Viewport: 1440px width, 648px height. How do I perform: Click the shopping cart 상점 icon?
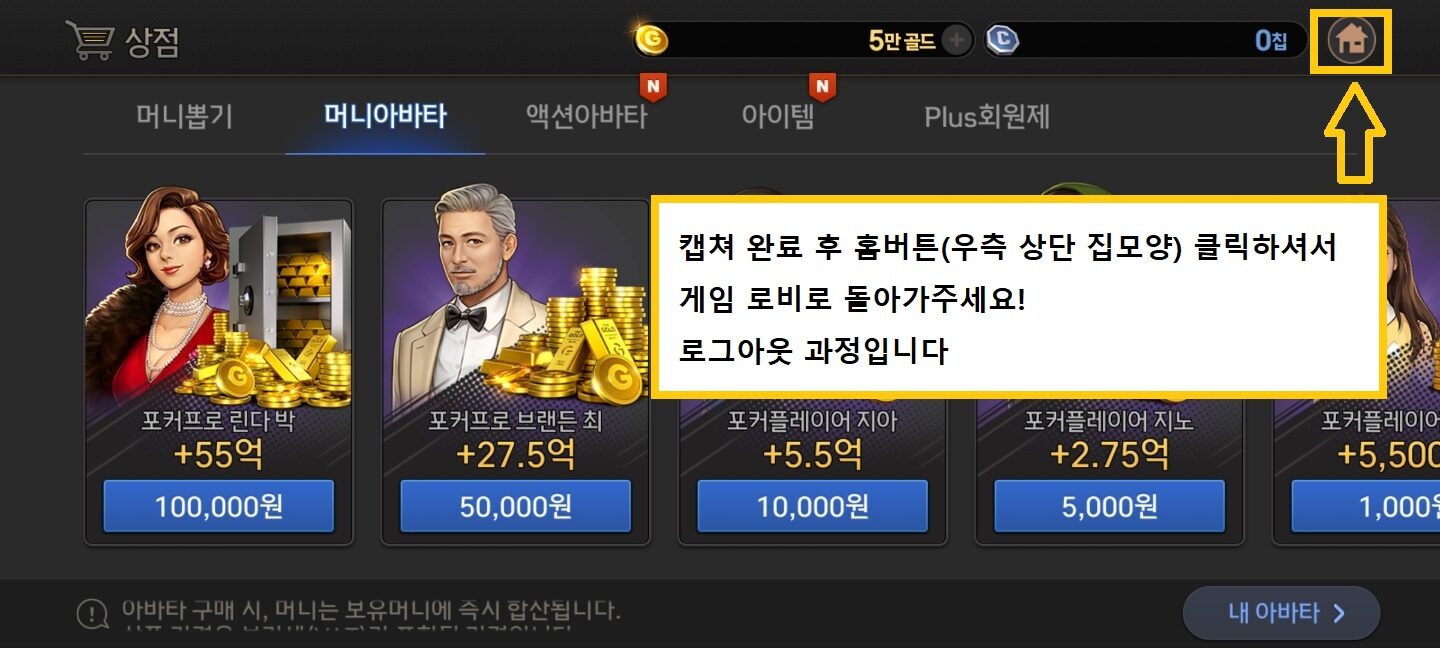87,41
